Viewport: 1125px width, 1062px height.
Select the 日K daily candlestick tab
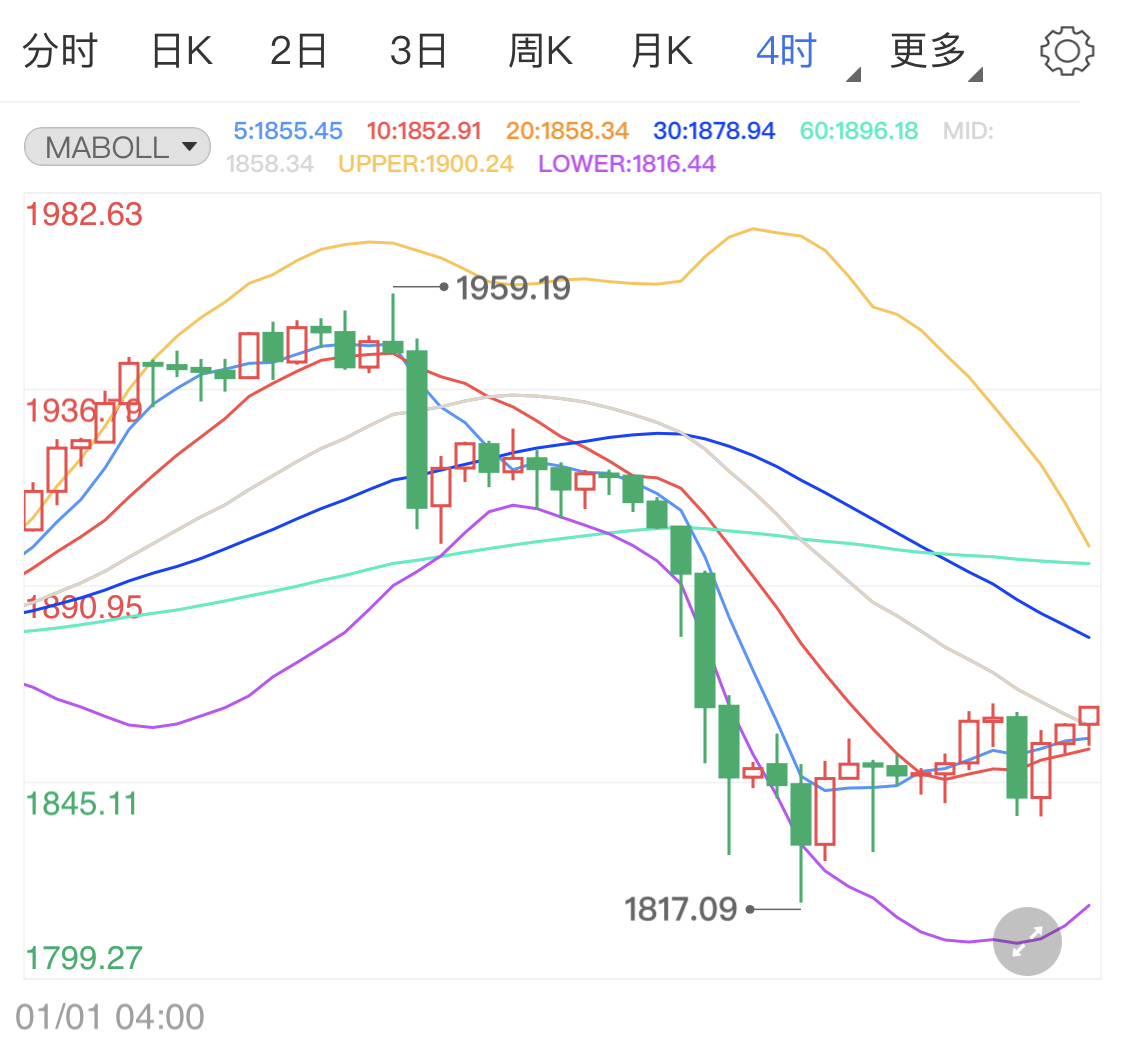tap(182, 51)
